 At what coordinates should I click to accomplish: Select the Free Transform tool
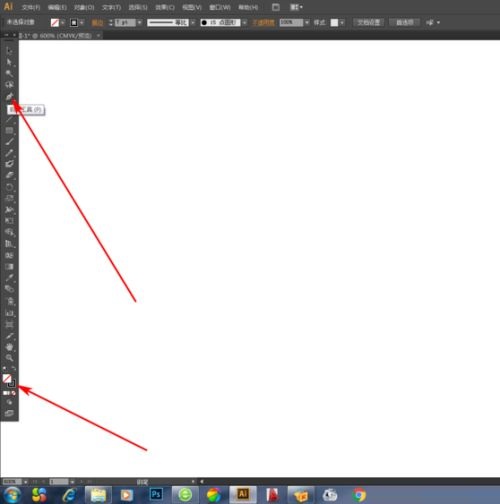click(x=9, y=221)
